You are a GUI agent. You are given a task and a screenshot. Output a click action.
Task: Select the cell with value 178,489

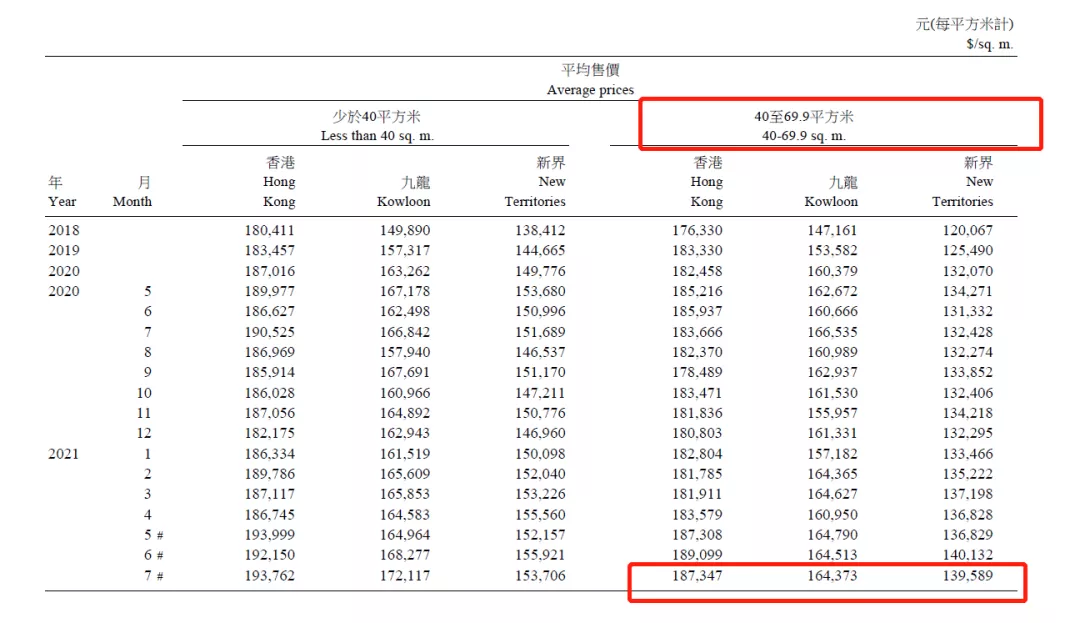pyautogui.click(x=698, y=373)
